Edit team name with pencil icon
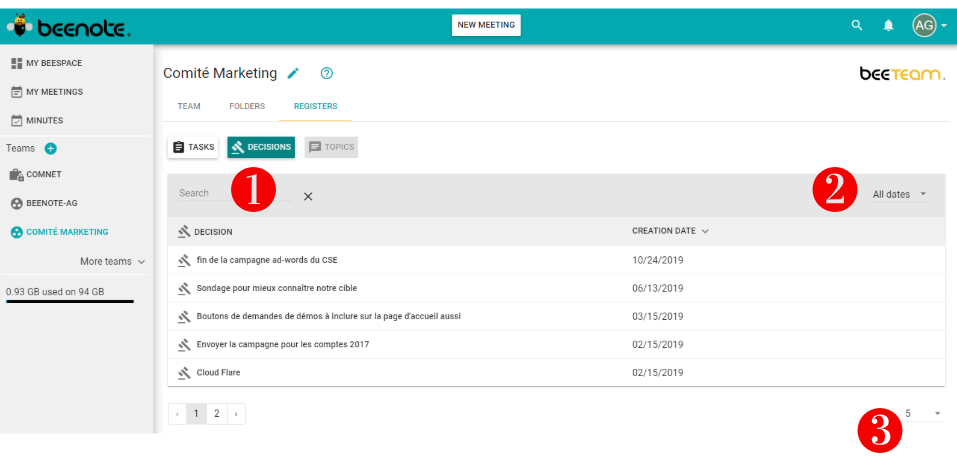The height and width of the screenshot is (461, 957). [x=294, y=73]
